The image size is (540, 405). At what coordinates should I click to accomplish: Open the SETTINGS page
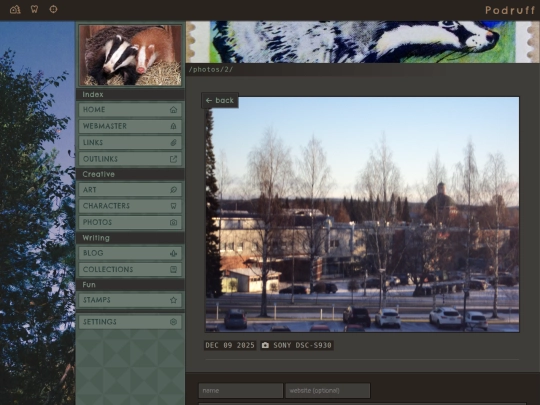pyautogui.click(x=130, y=322)
